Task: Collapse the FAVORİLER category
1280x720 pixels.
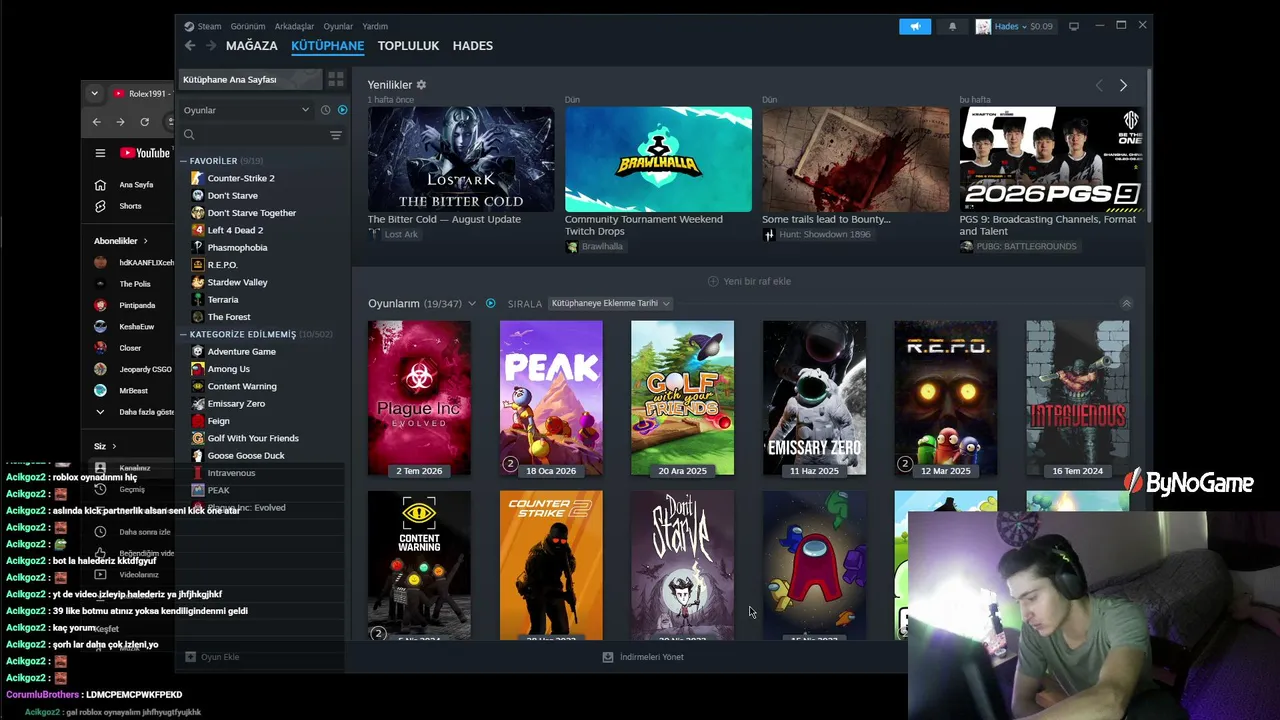Action: click(x=184, y=161)
